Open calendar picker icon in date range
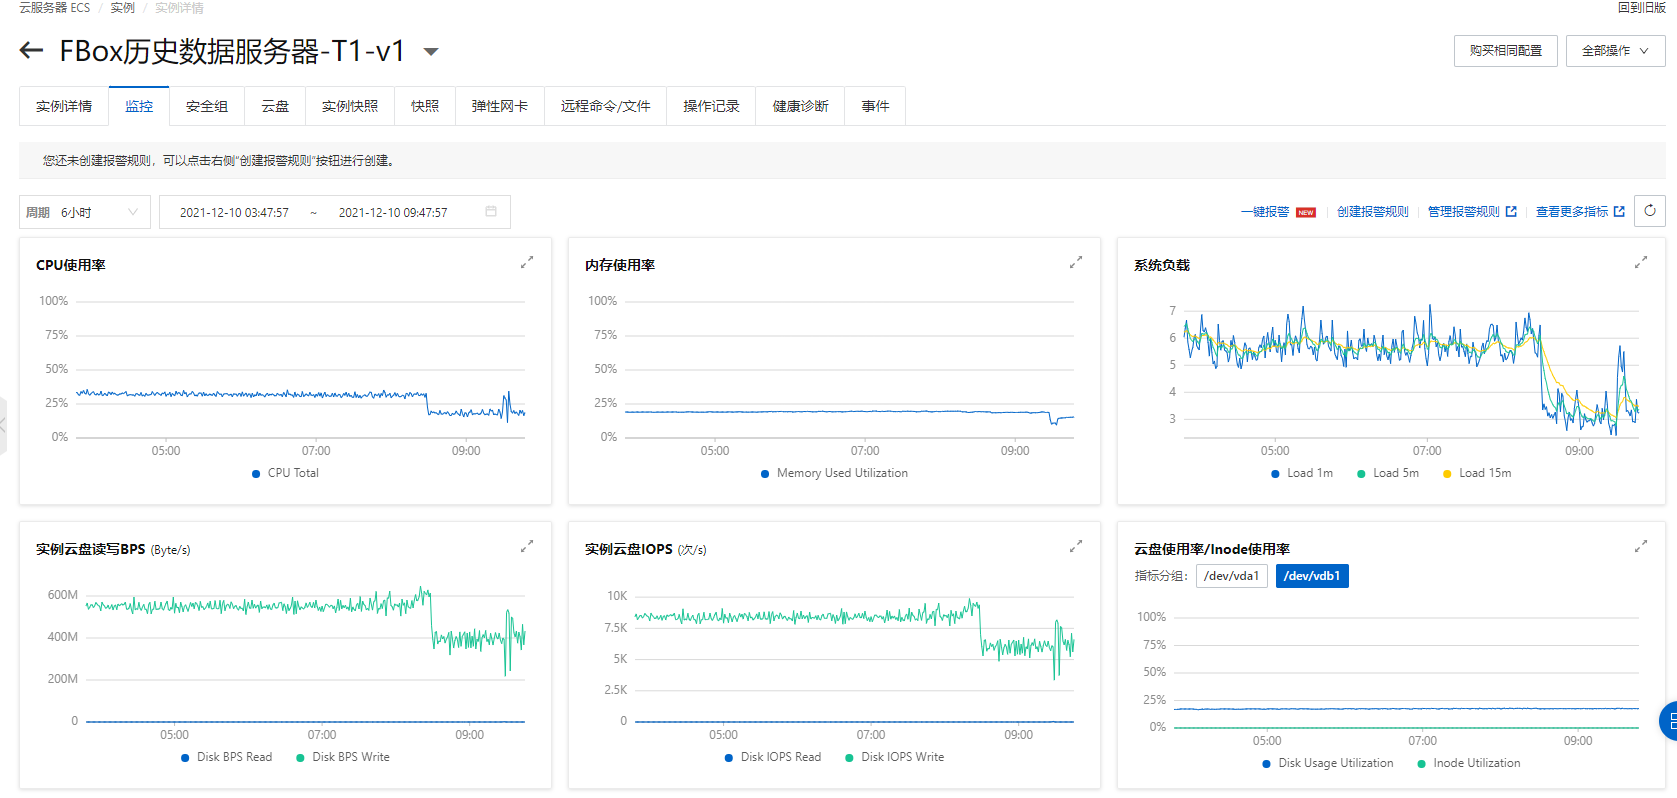The image size is (1677, 798). (491, 211)
